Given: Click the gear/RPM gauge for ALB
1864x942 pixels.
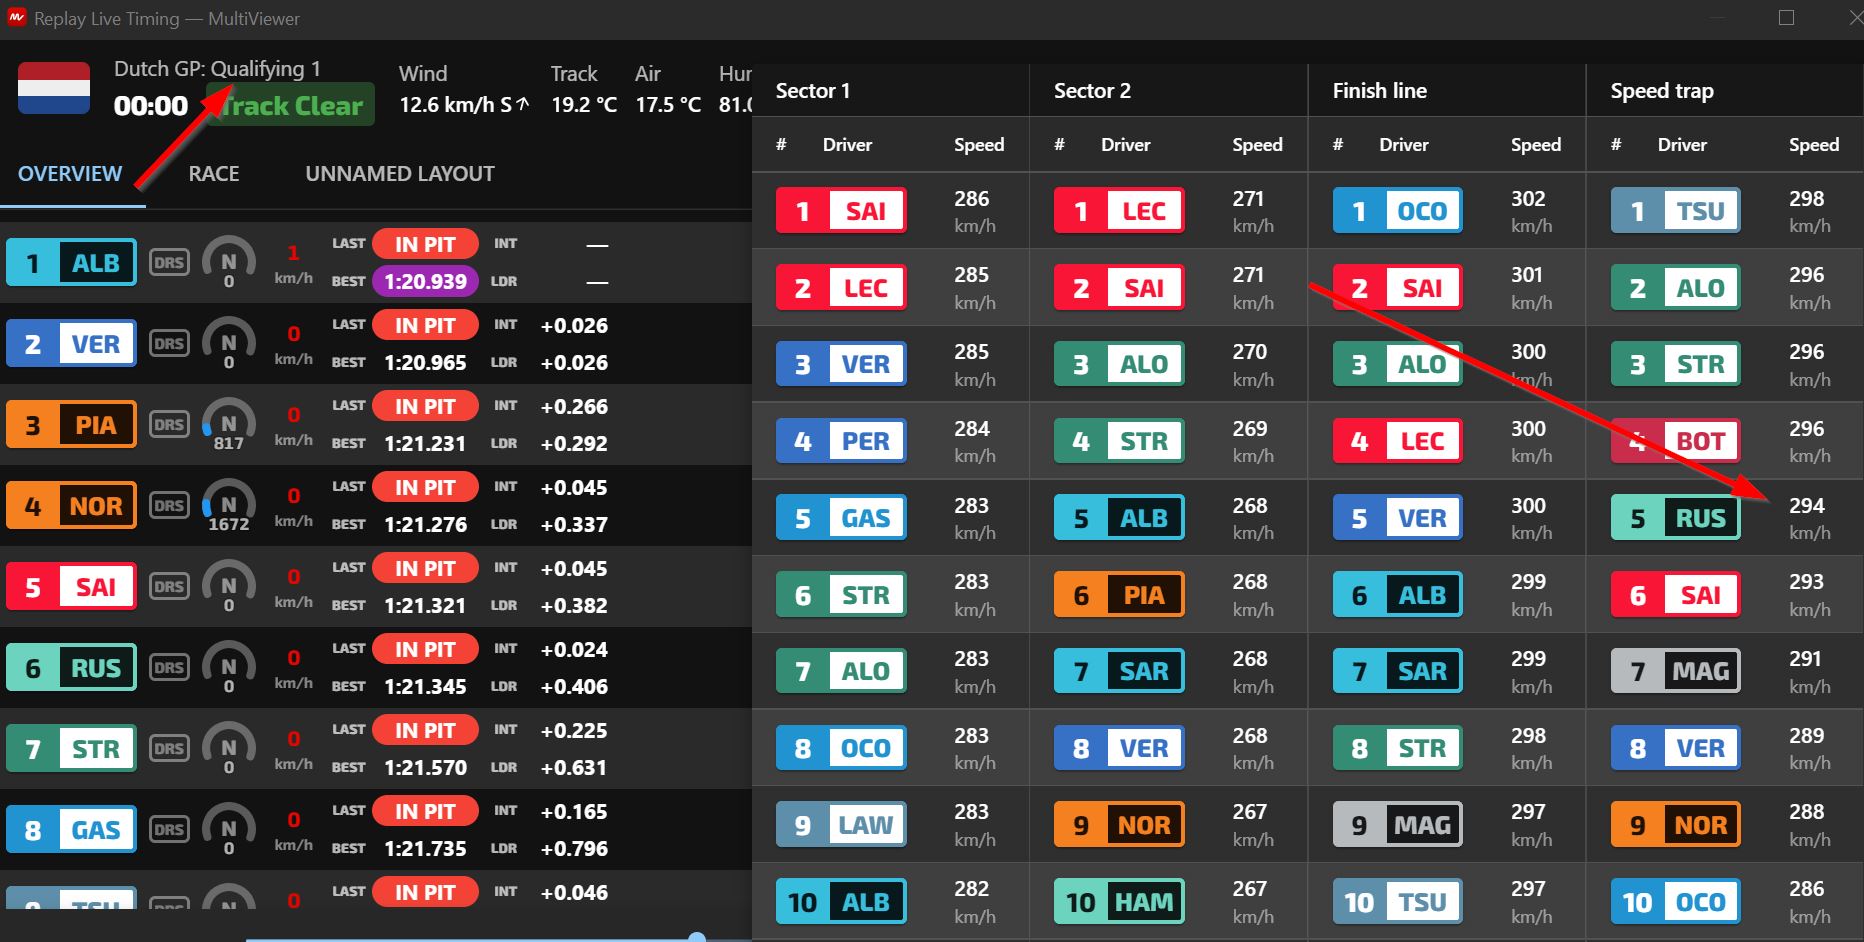Looking at the screenshot, I should coord(229,263).
